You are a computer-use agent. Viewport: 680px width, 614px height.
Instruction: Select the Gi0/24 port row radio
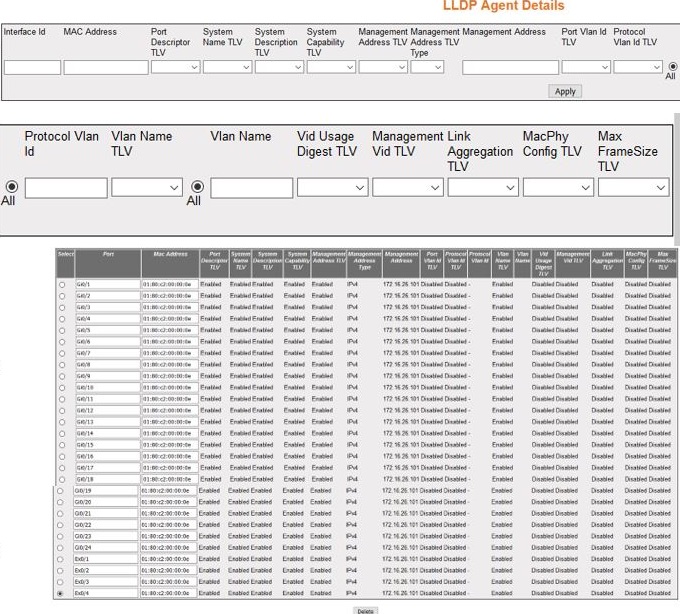coord(62,548)
